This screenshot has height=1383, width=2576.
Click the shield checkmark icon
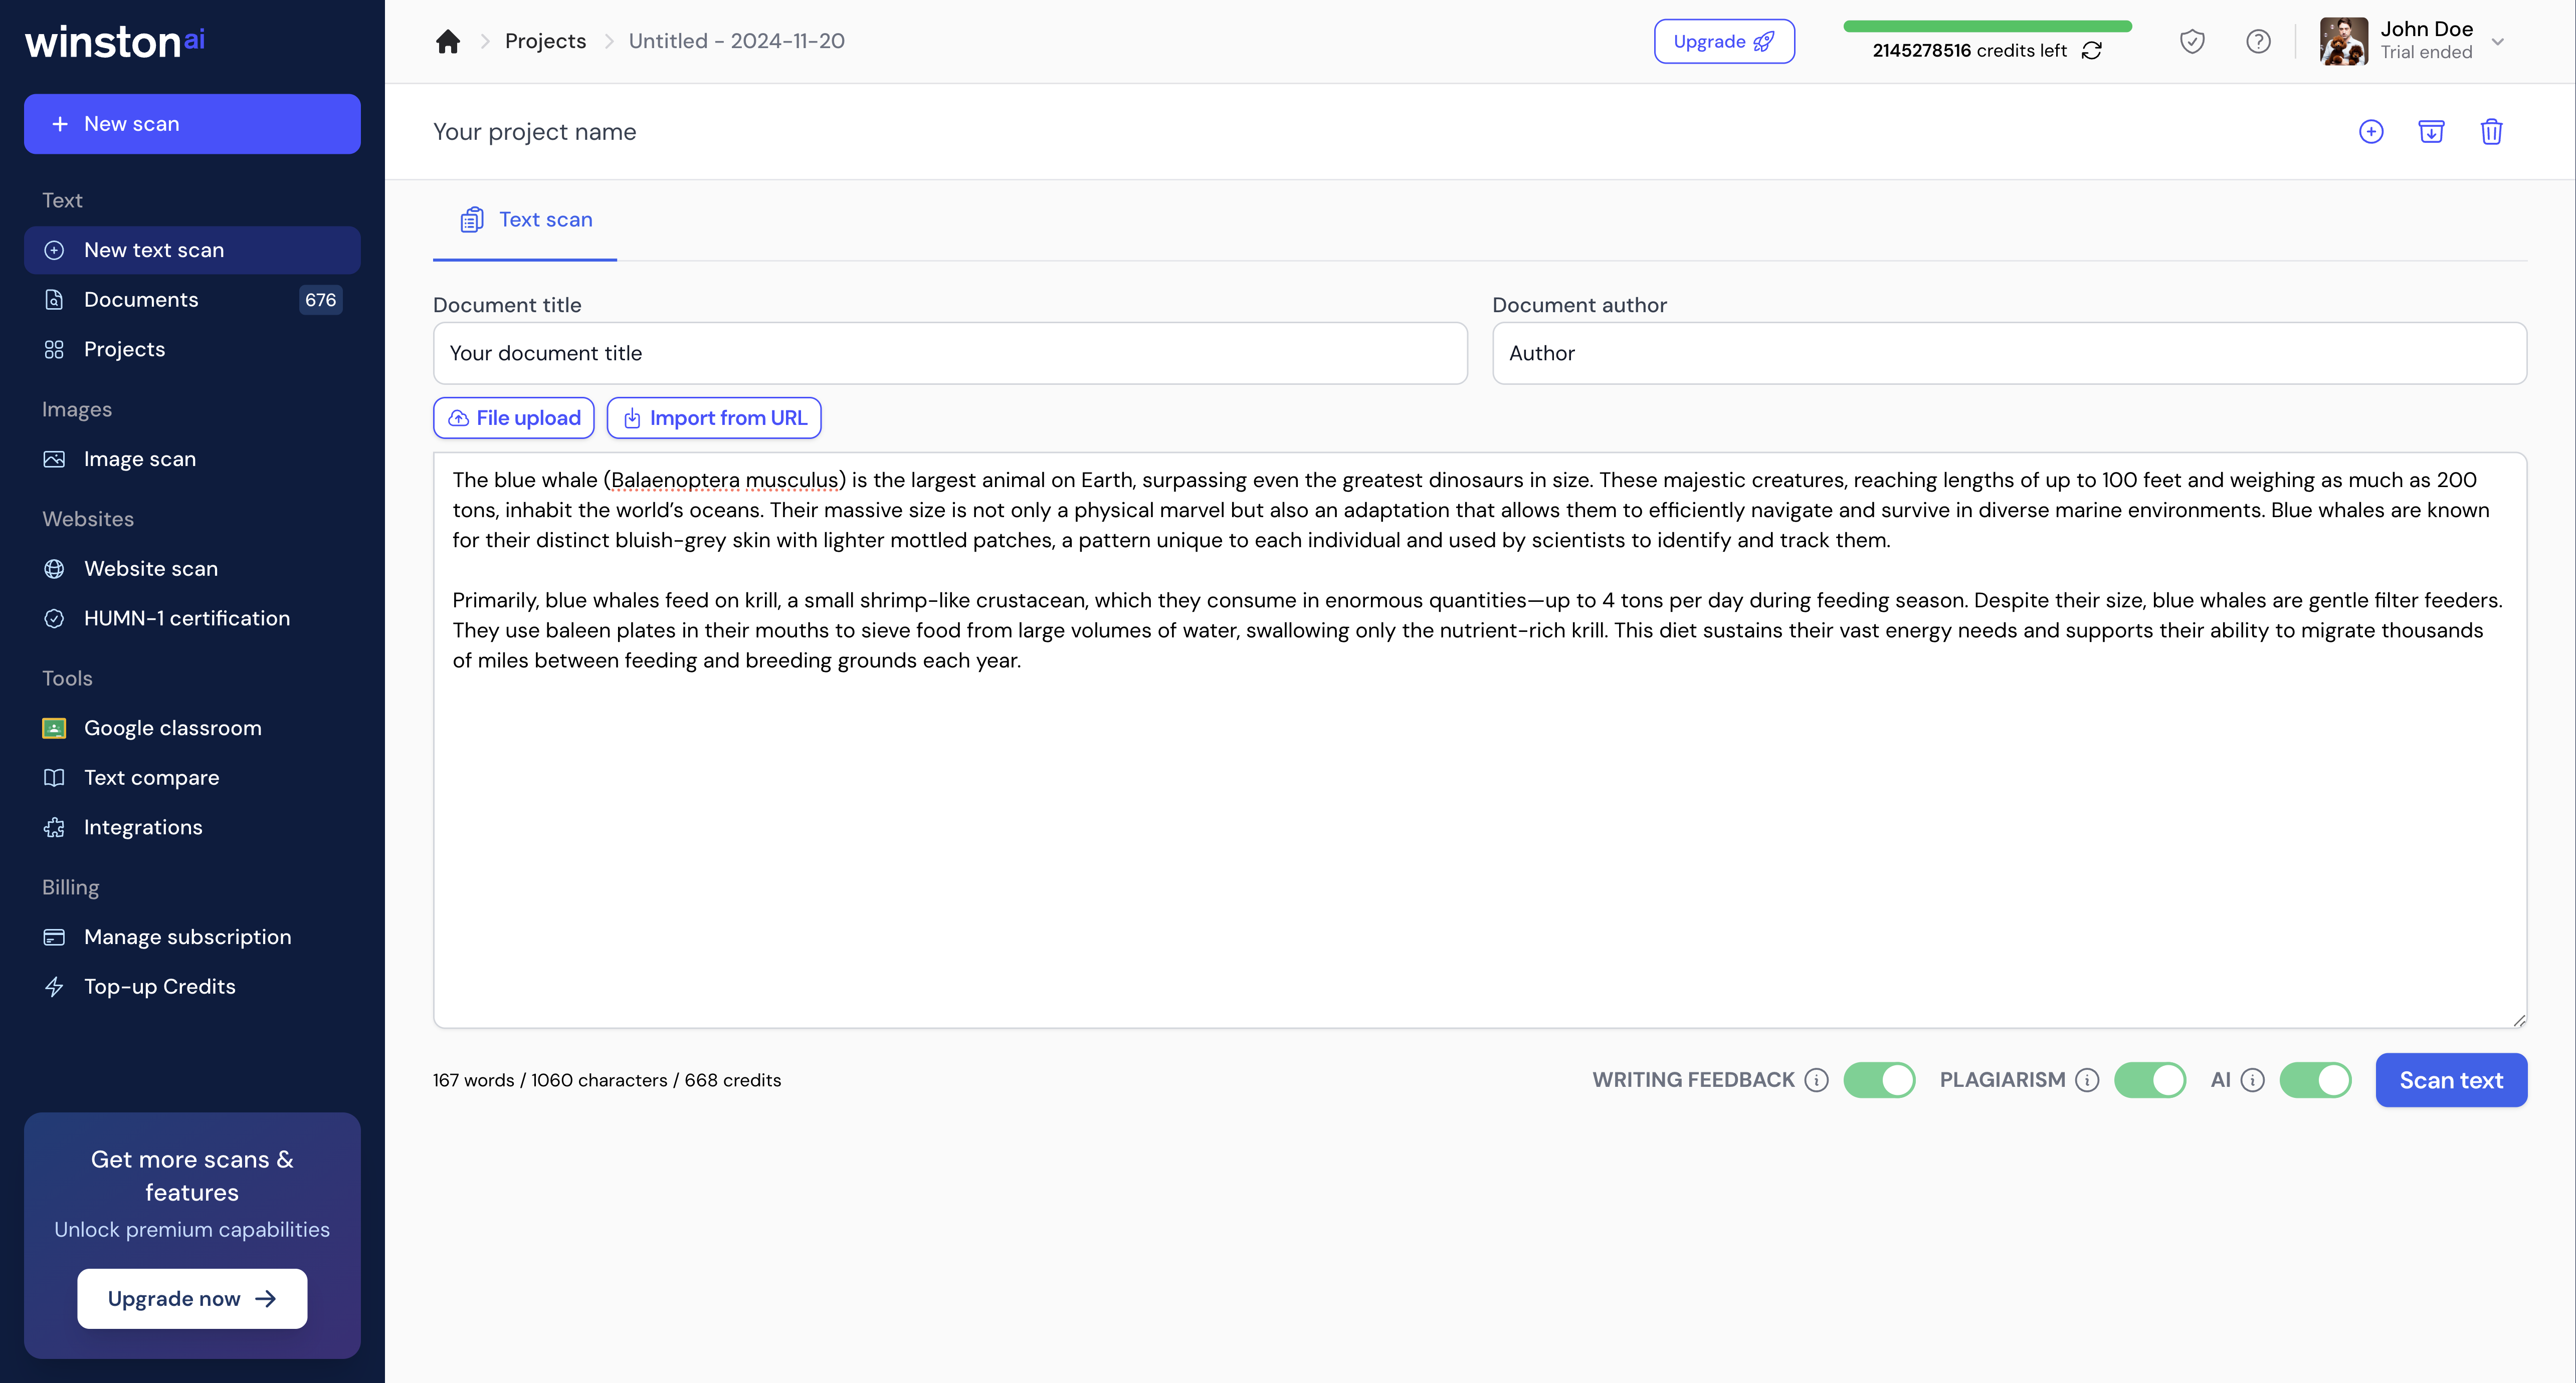[2191, 41]
